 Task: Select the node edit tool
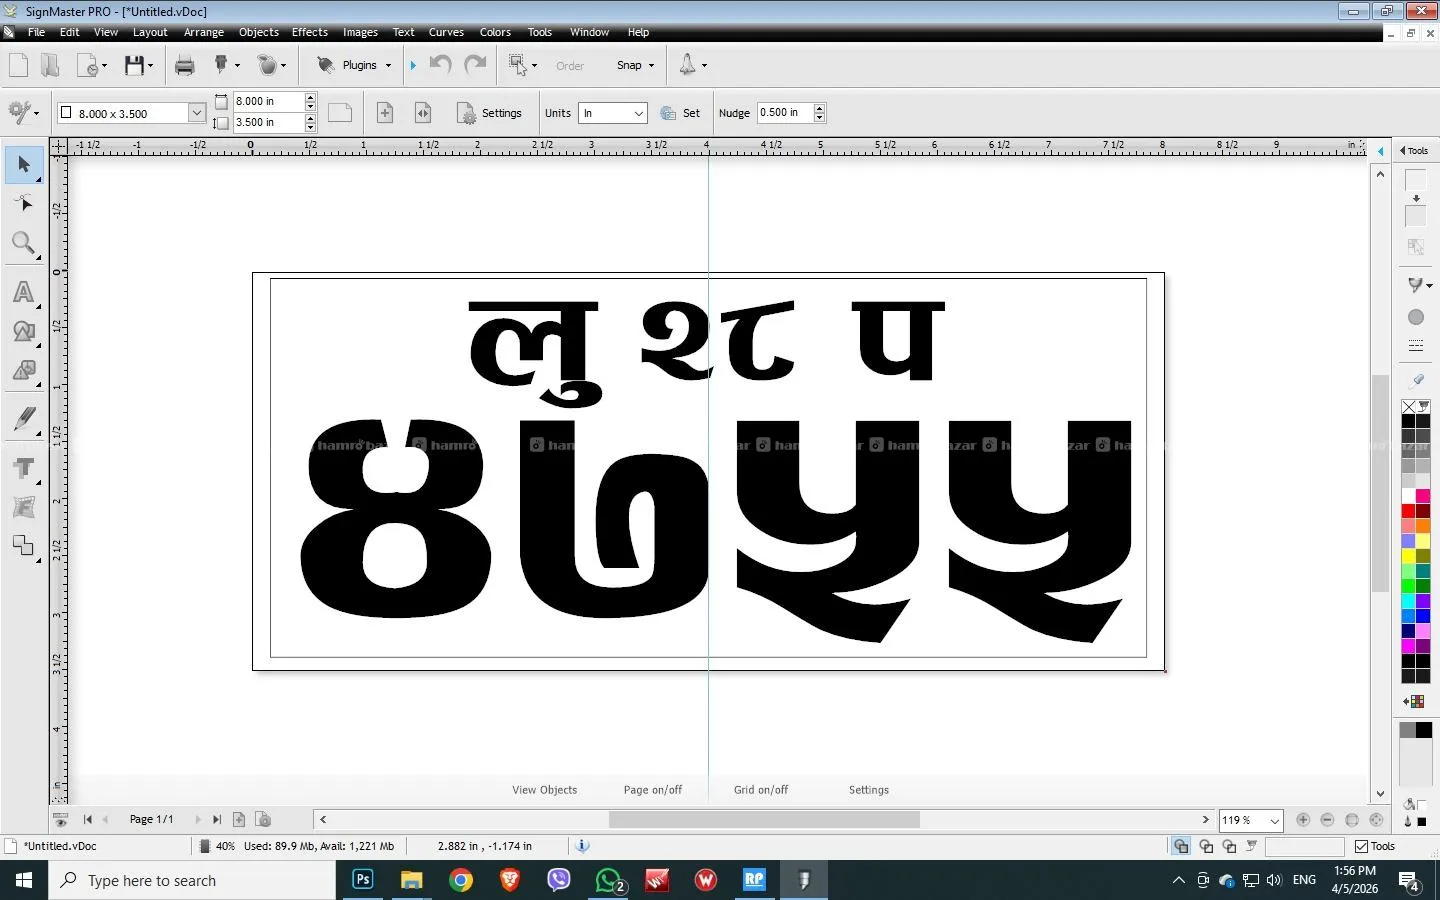pos(24,204)
